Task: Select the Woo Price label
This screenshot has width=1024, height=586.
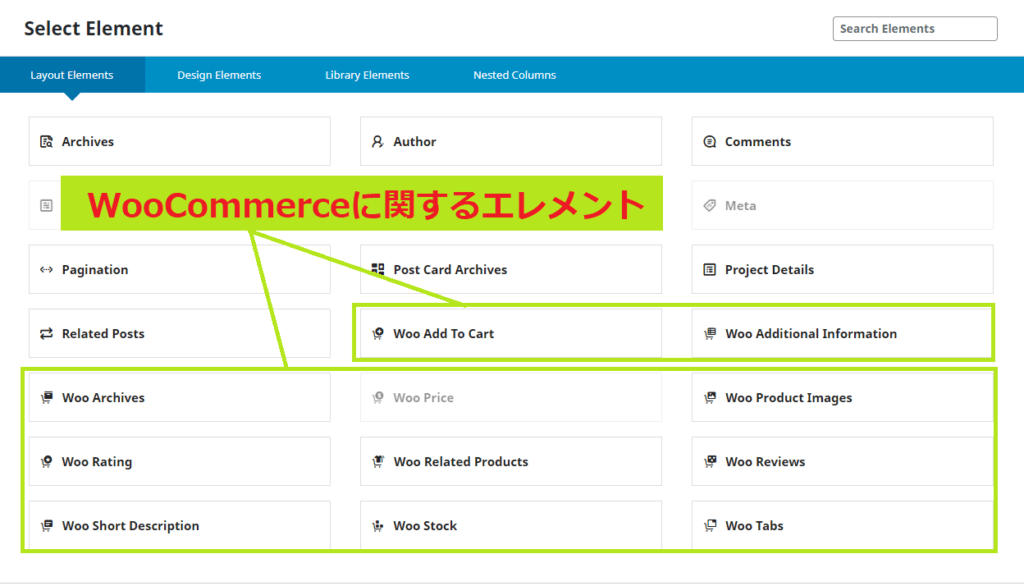Action: [x=423, y=398]
